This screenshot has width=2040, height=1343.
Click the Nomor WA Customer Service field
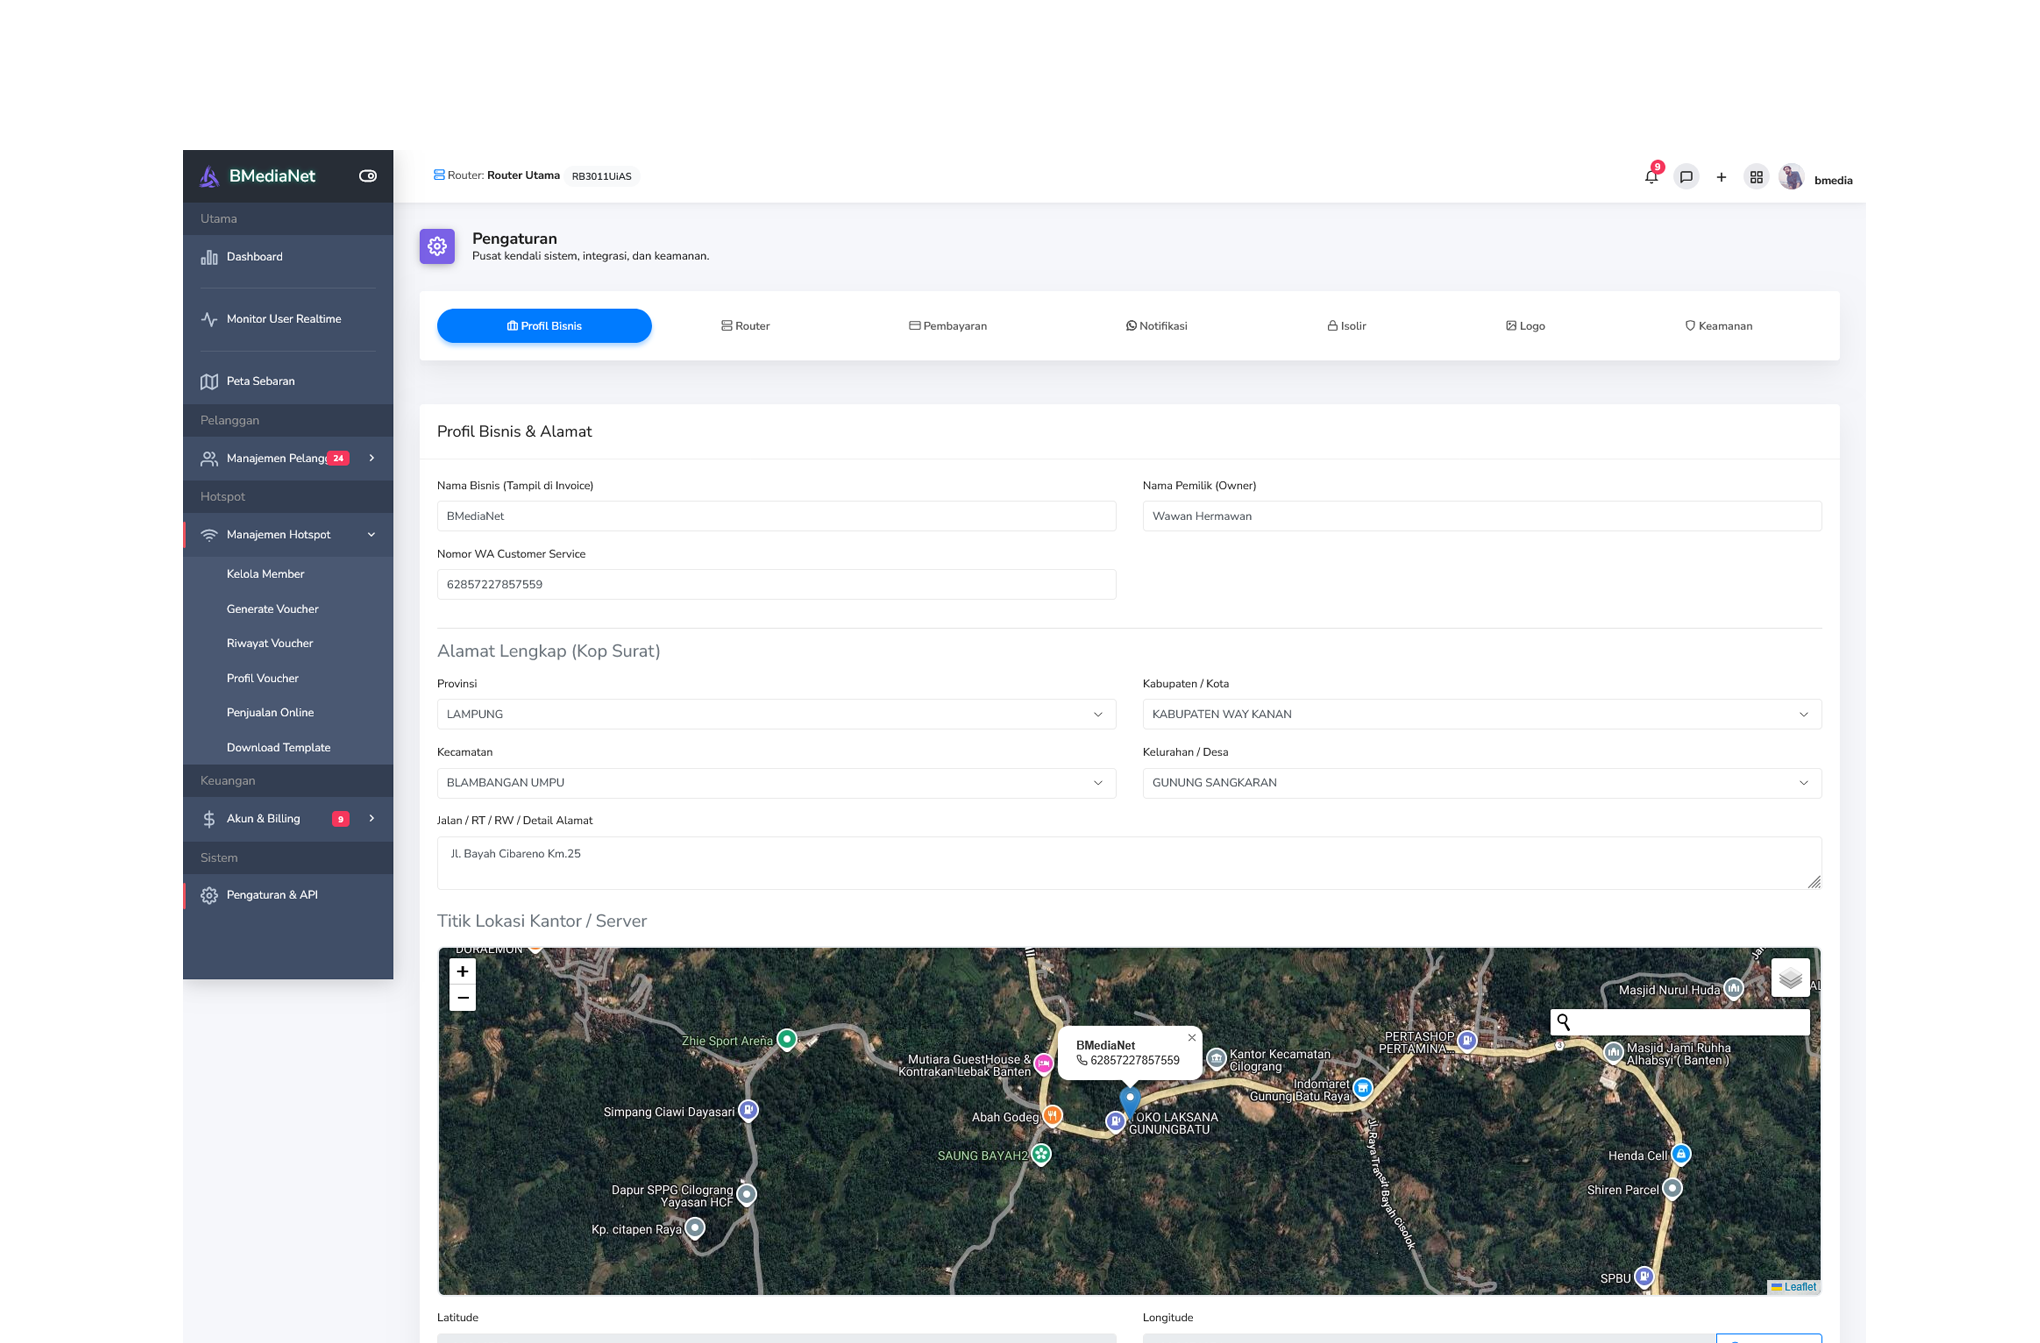tap(776, 584)
